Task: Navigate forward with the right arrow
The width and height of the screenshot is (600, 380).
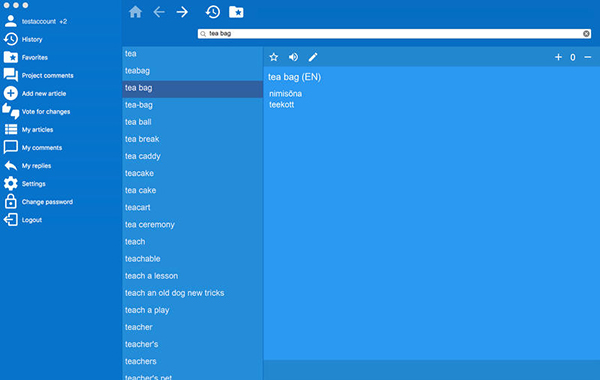Action: [182, 12]
